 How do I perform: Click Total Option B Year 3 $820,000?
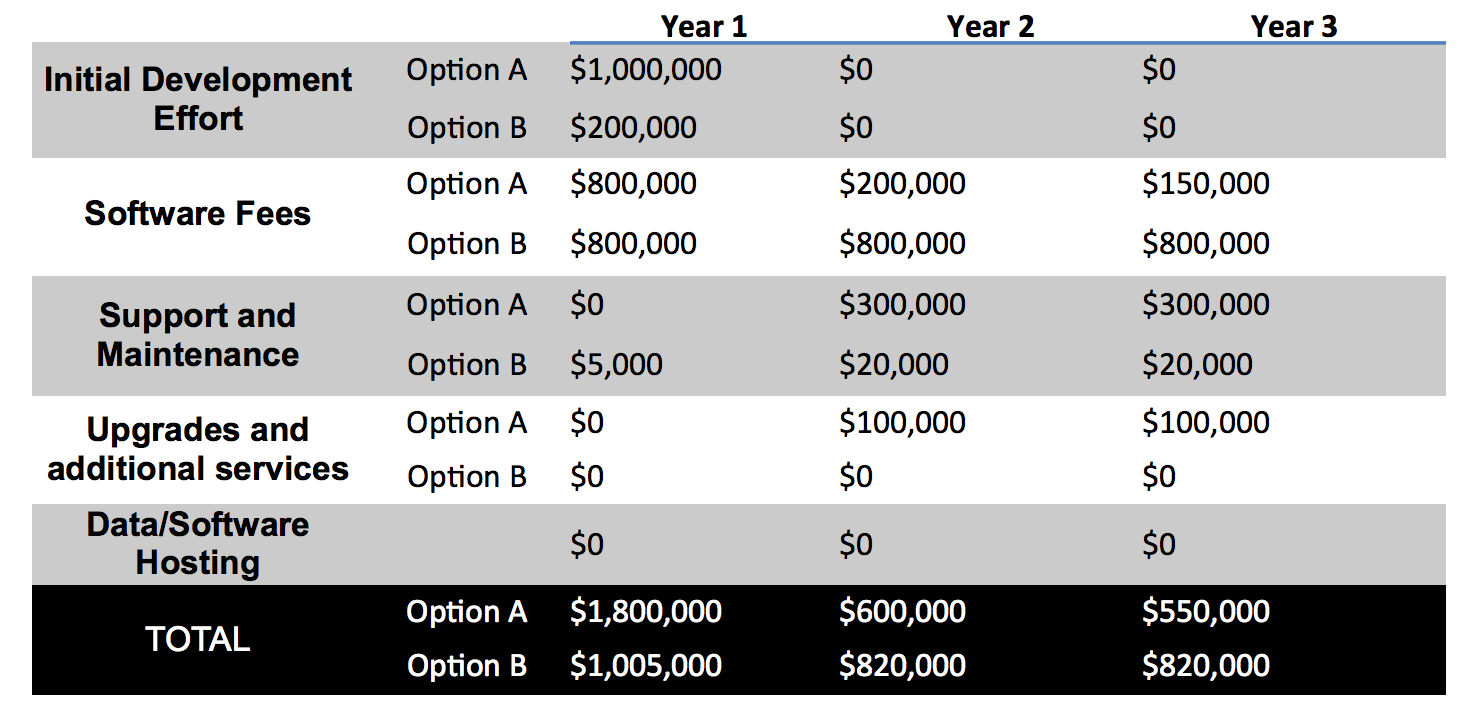tap(1205, 666)
